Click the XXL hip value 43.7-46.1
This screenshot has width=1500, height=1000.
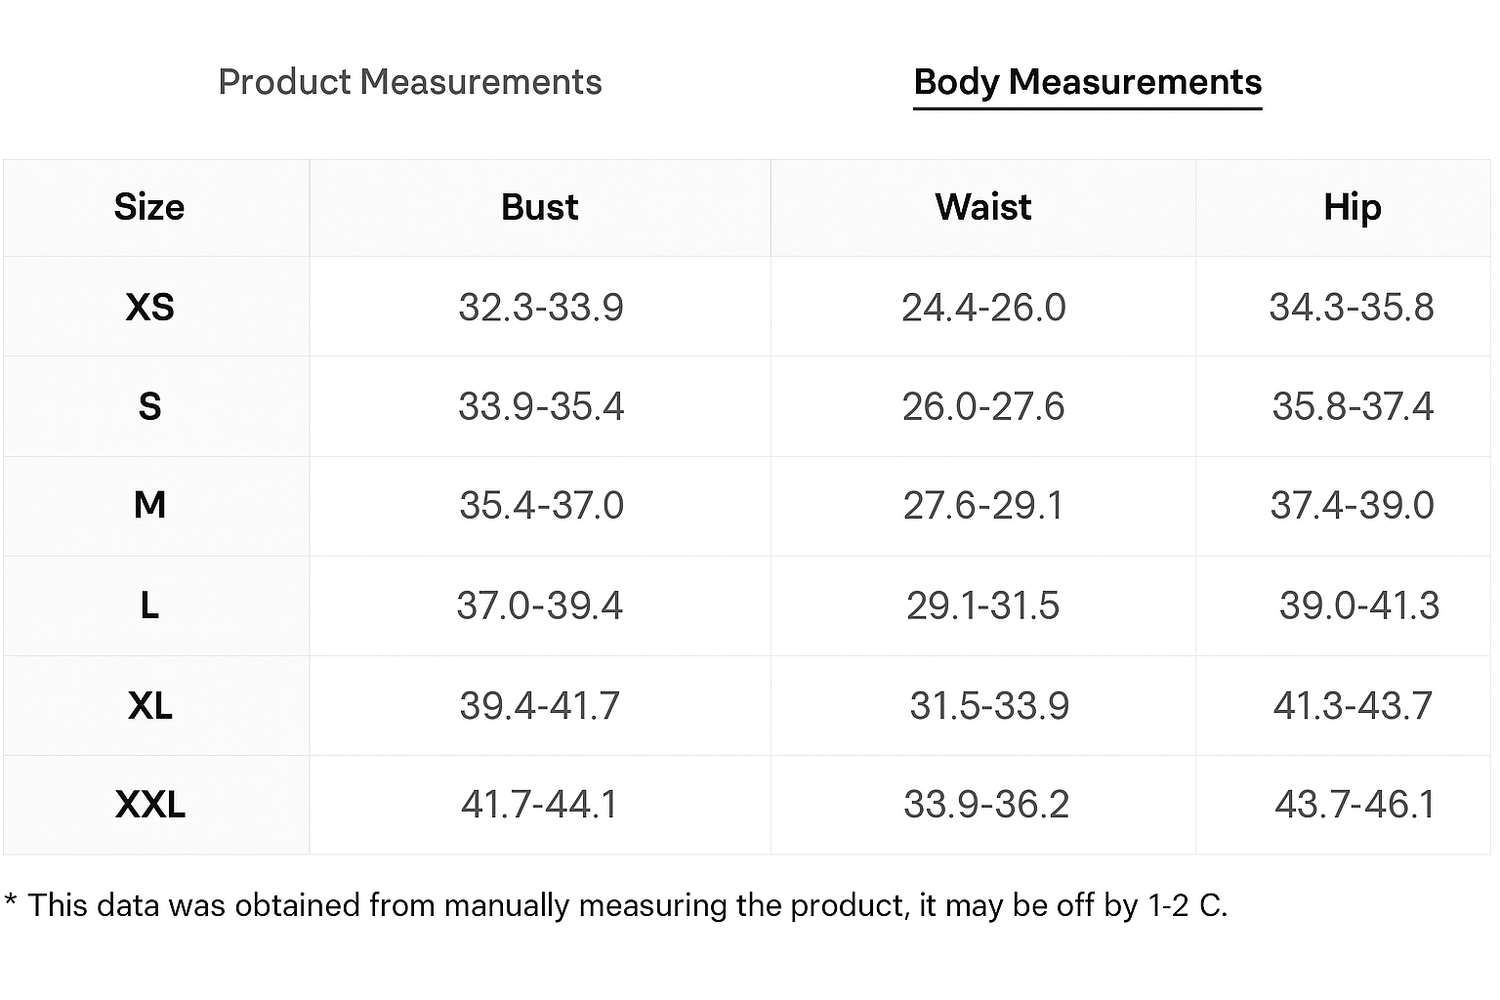[x=1354, y=804]
